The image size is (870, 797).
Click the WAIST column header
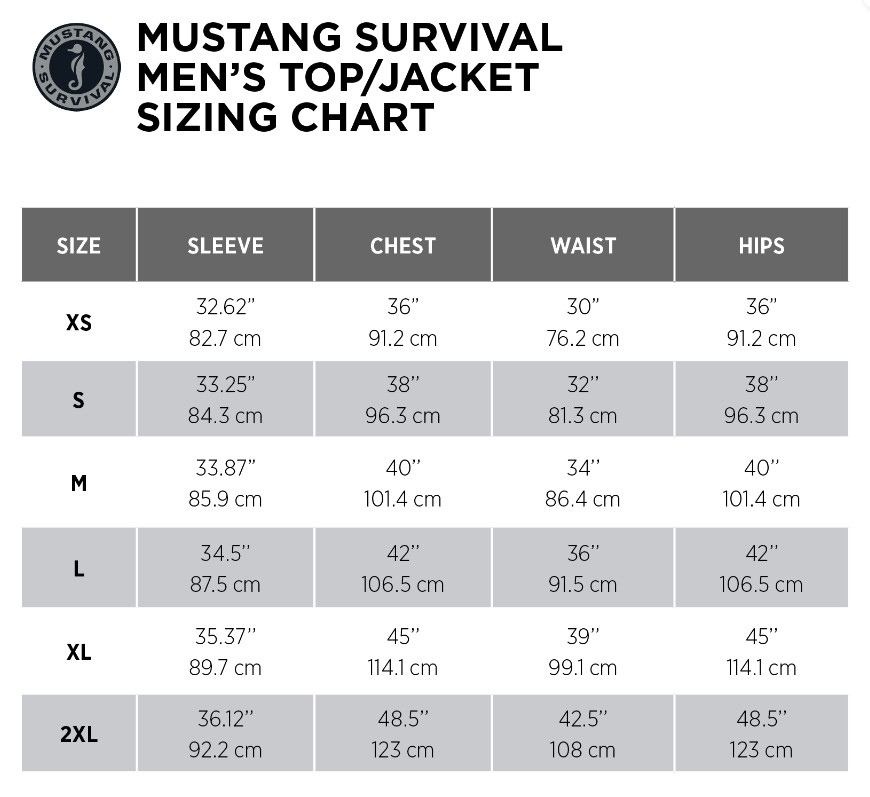tap(583, 245)
